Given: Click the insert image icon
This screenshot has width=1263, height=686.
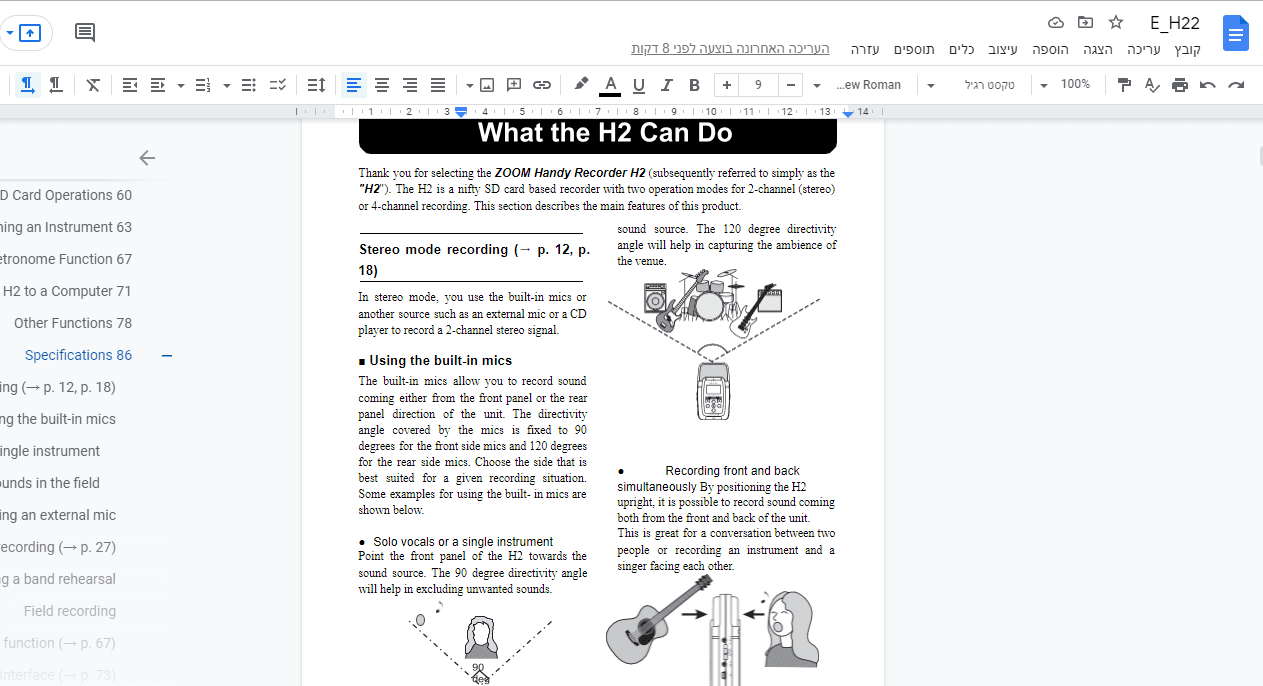Looking at the screenshot, I should click(487, 85).
